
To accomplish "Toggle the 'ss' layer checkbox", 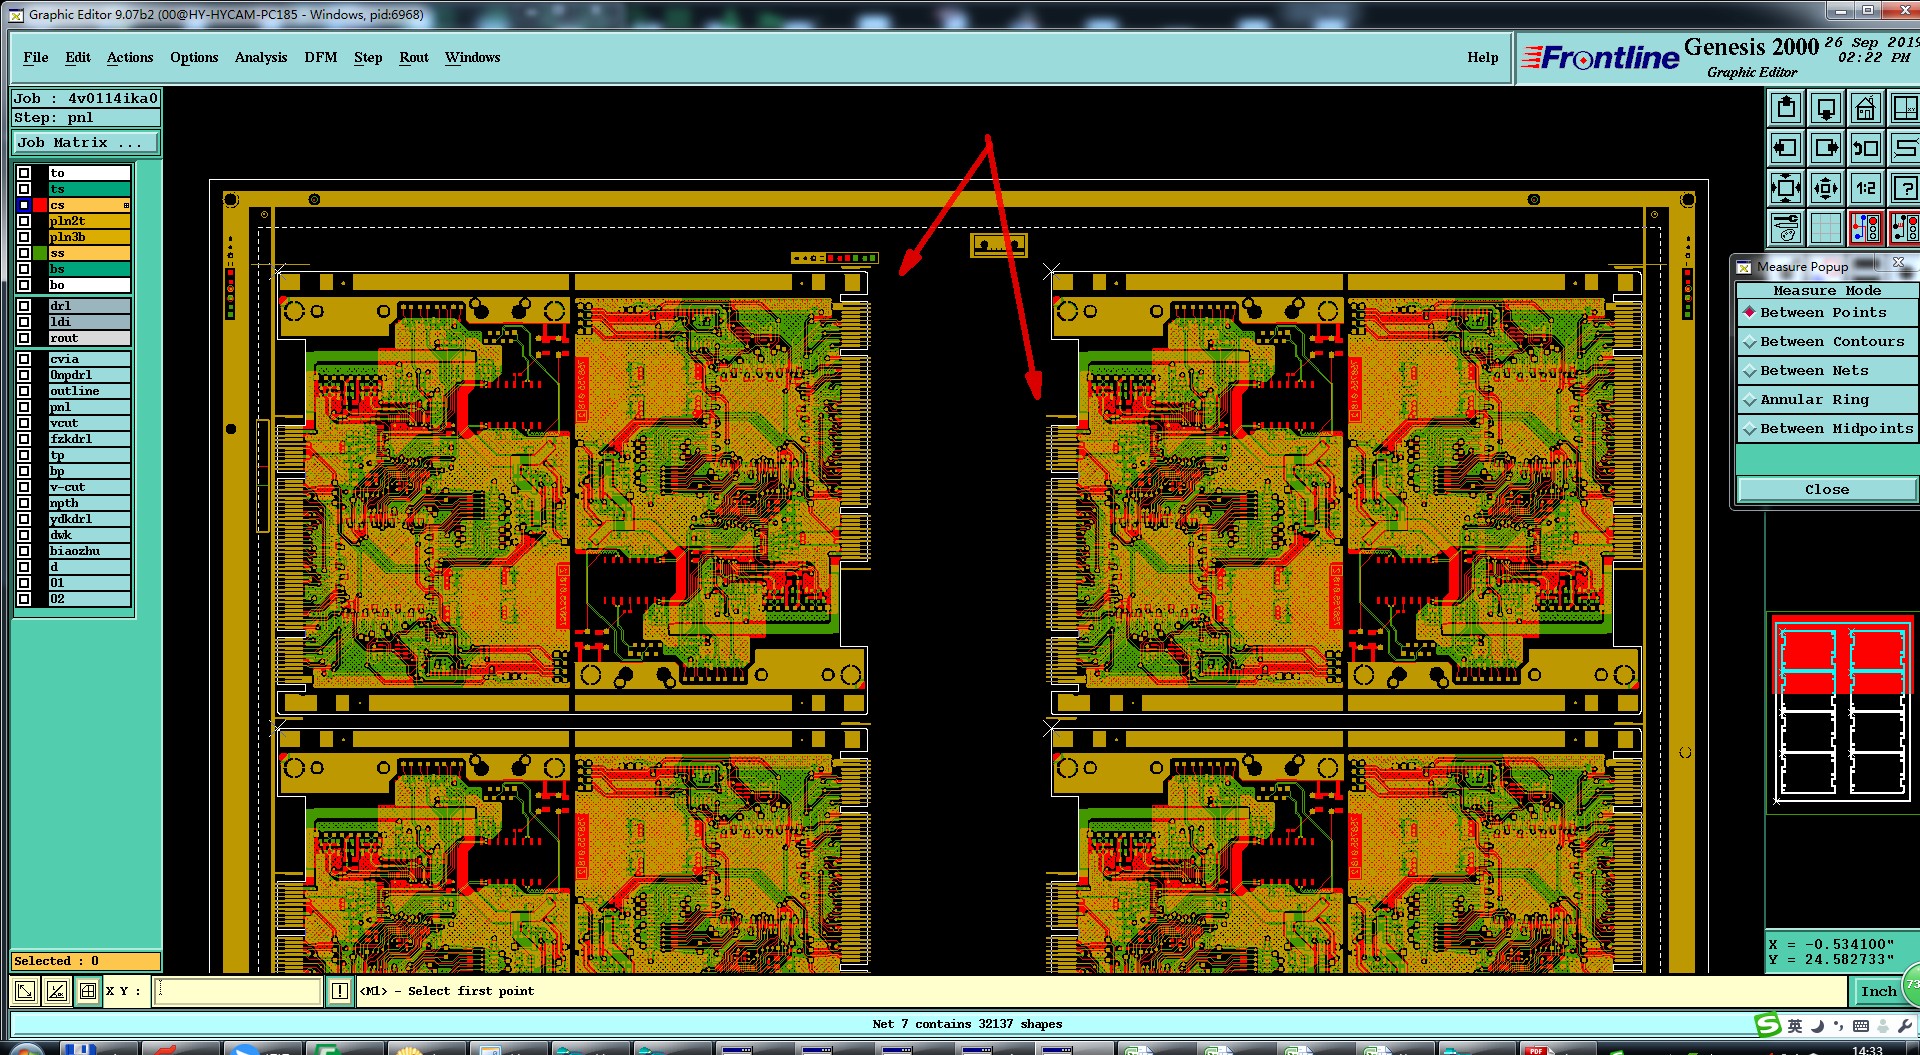I will [x=24, y=253].
